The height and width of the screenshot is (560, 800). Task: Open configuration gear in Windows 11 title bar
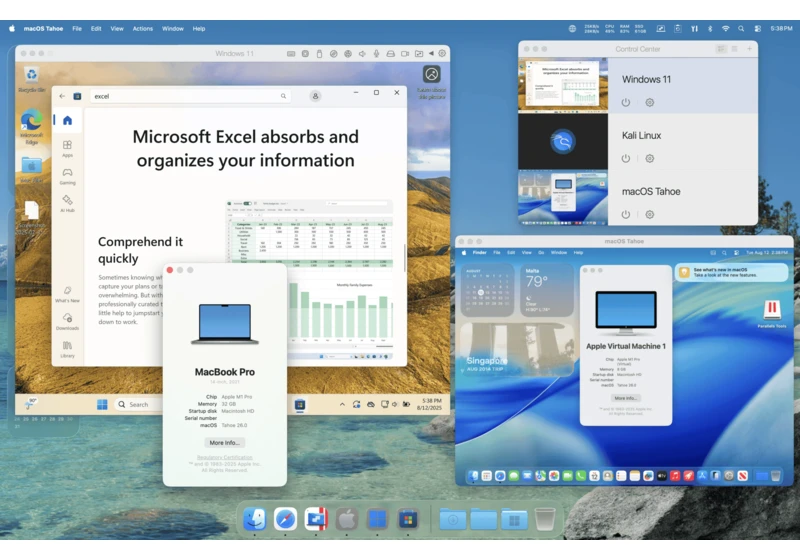(x=442, y=53)
